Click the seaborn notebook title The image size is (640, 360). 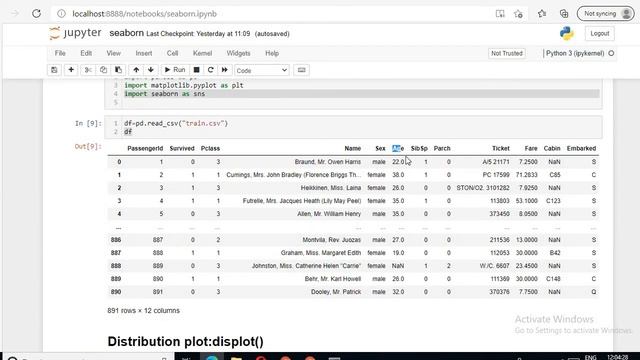click(127, 33)
